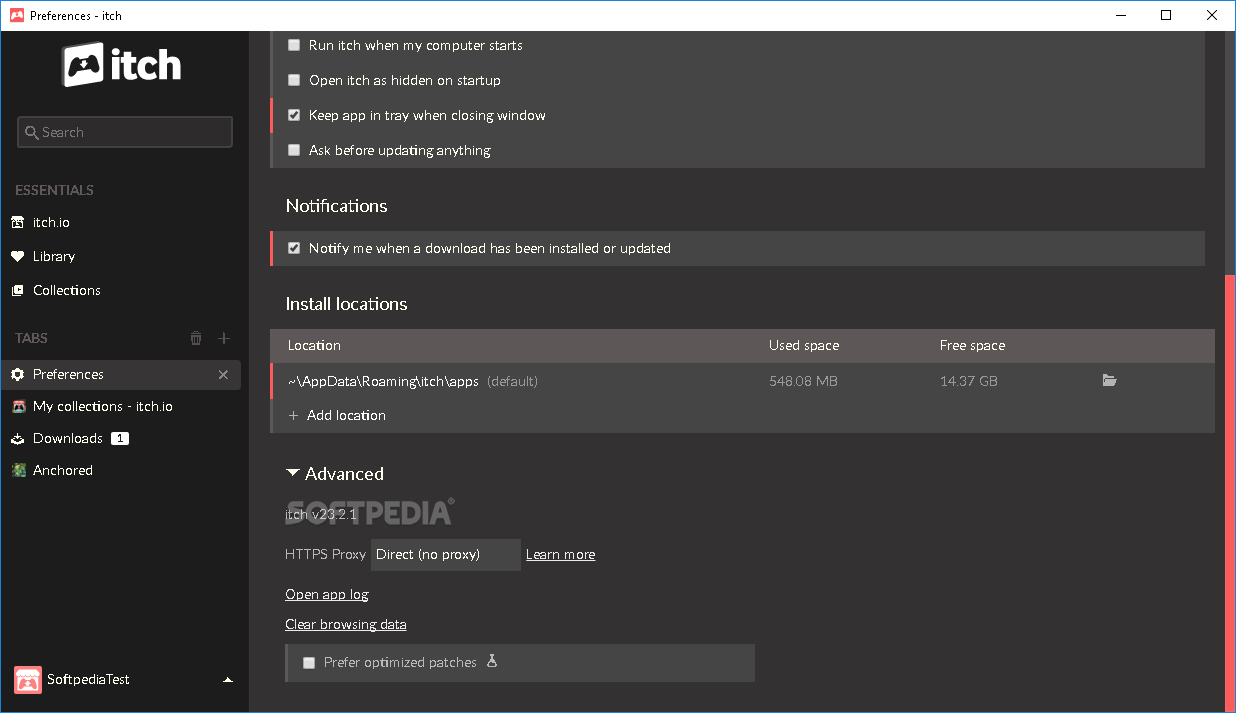1236x713 pixels.
Task: Collapse the Advanced section triangle
Action: click(x=292, y=473)
